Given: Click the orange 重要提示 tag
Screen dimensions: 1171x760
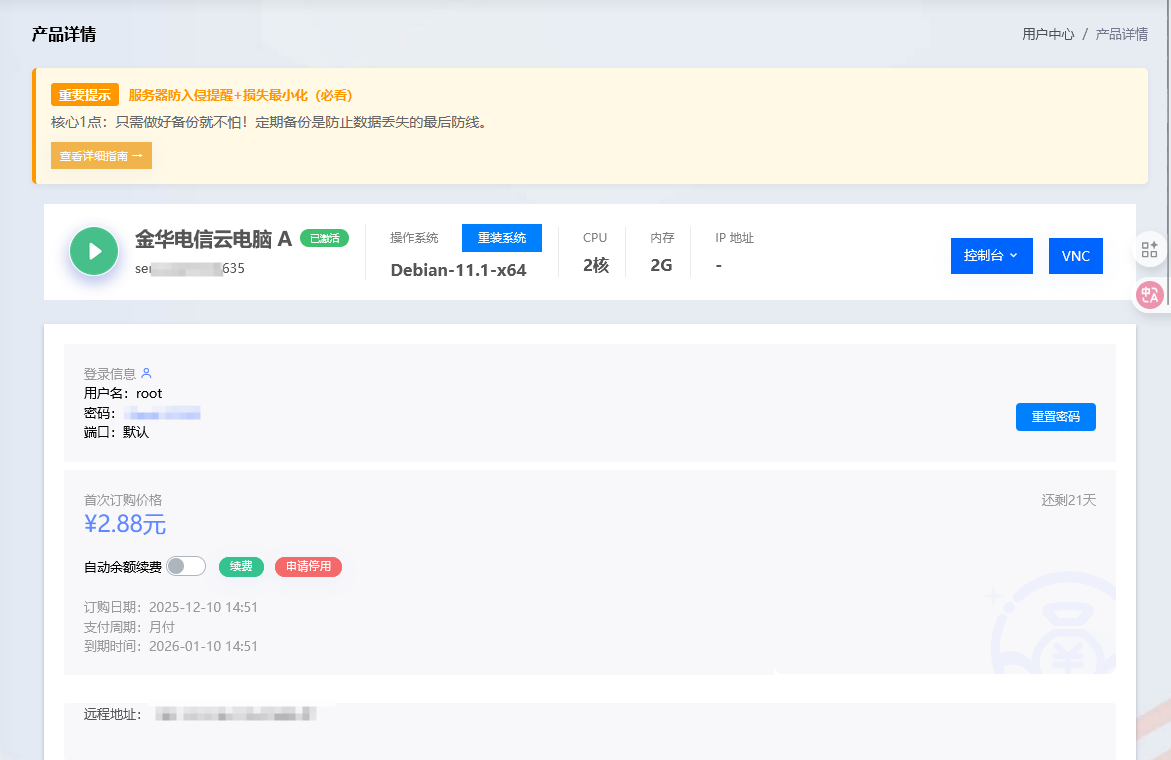Looking at the screenshot, I should coord(85,95).
